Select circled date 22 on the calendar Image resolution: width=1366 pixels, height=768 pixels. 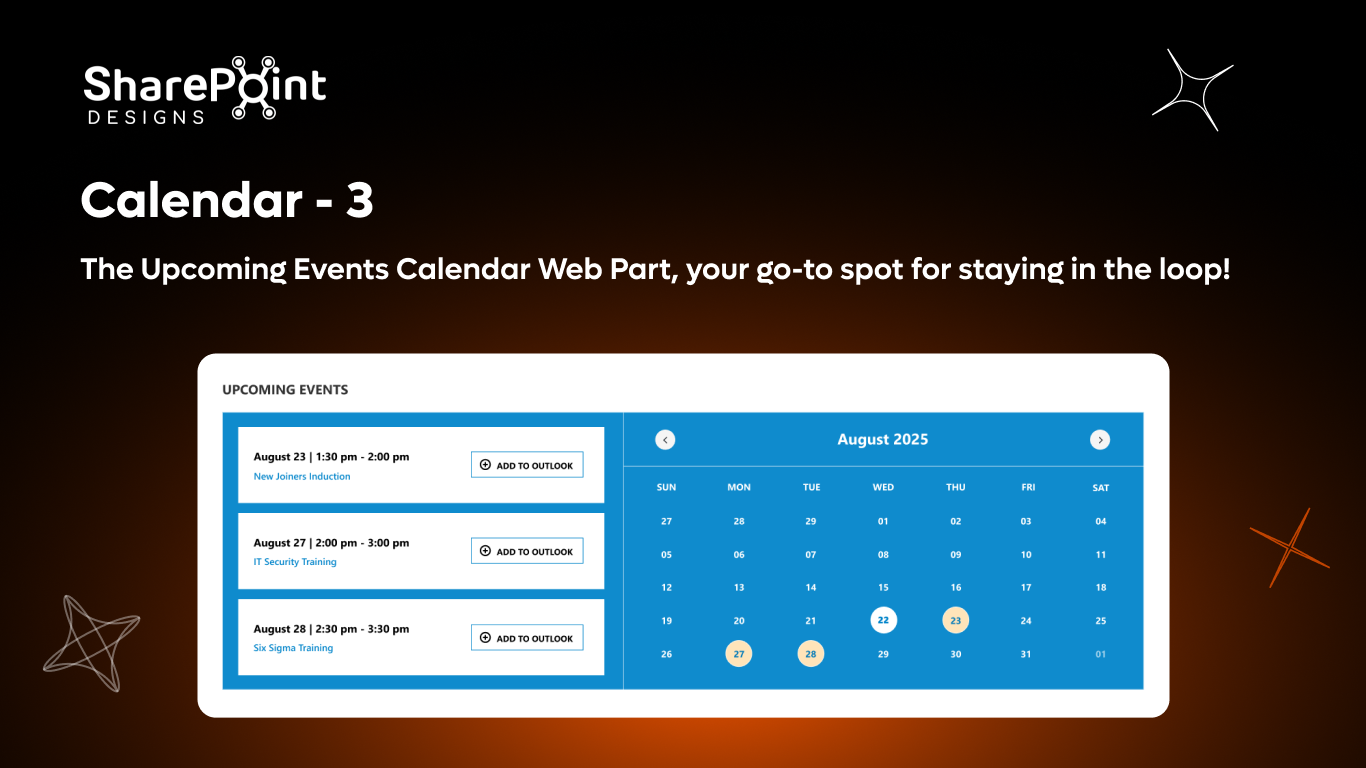(883, 620)
